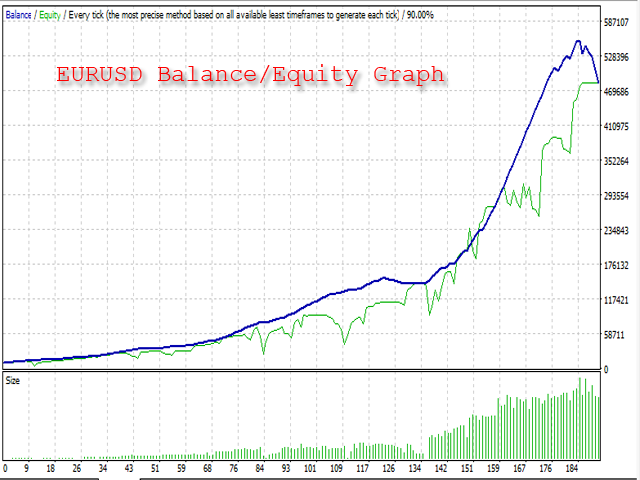The width and height of the screenshot is (640, 480).
Task: Click the 134 horizontal axis label
Action: point(415,468)
